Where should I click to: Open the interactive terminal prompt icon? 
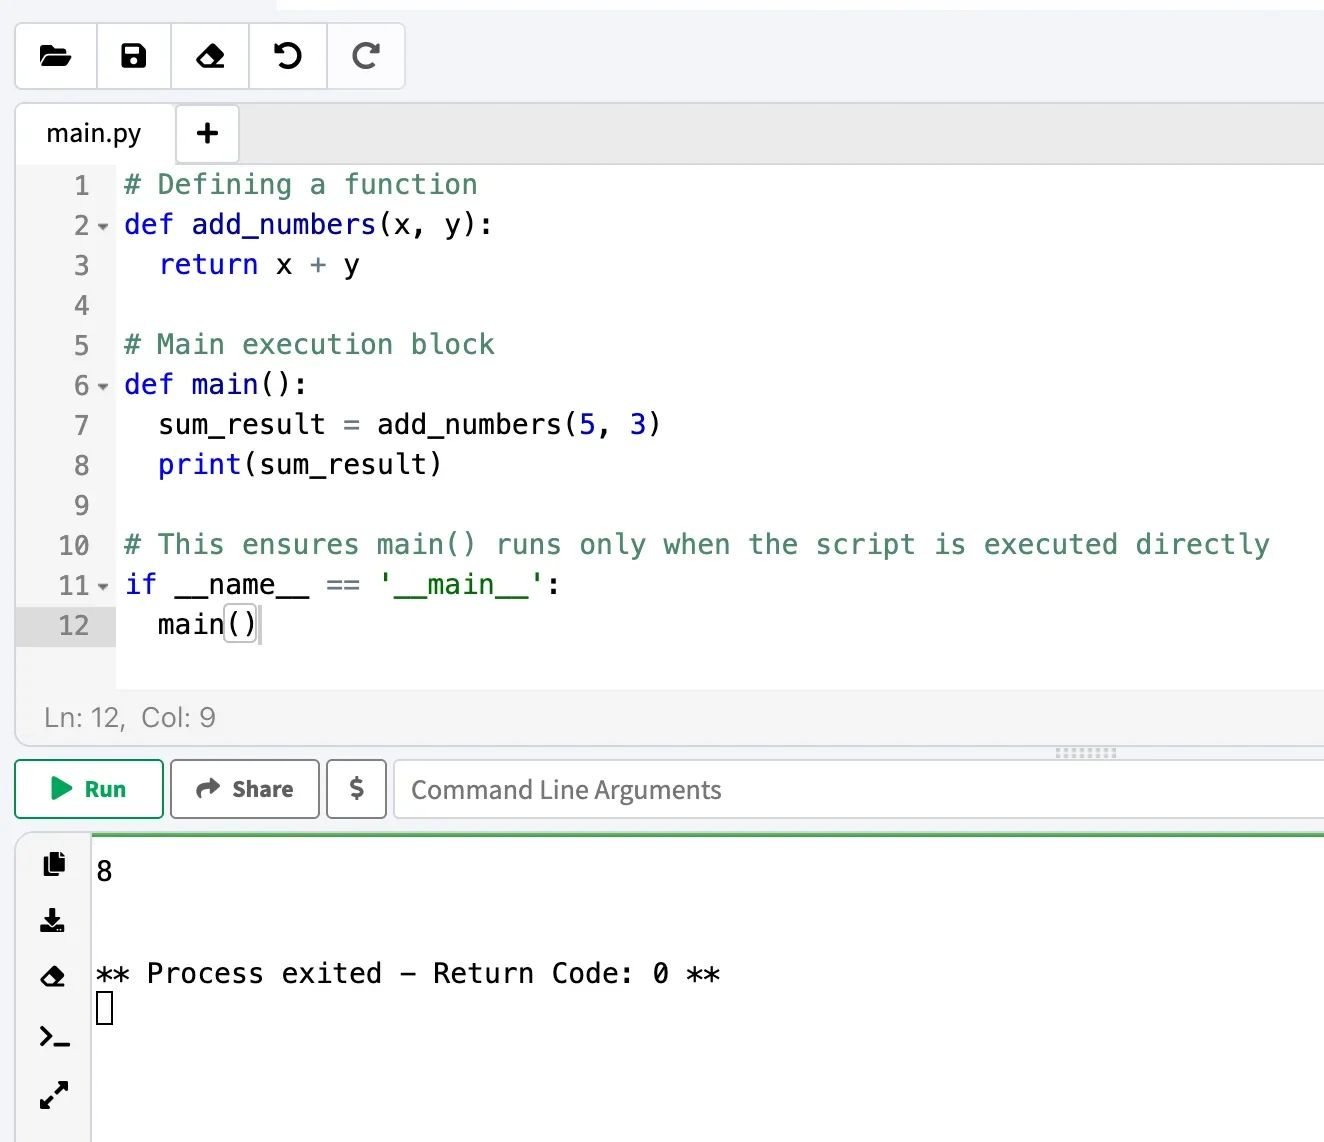pyautogui.click(x=54, y=1037)
